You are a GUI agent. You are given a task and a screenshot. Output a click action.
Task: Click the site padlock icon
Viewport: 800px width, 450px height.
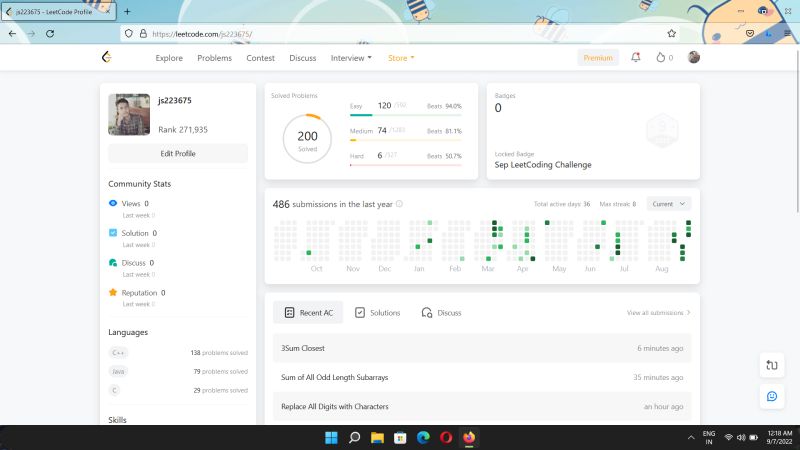click(x=143, y=34)
